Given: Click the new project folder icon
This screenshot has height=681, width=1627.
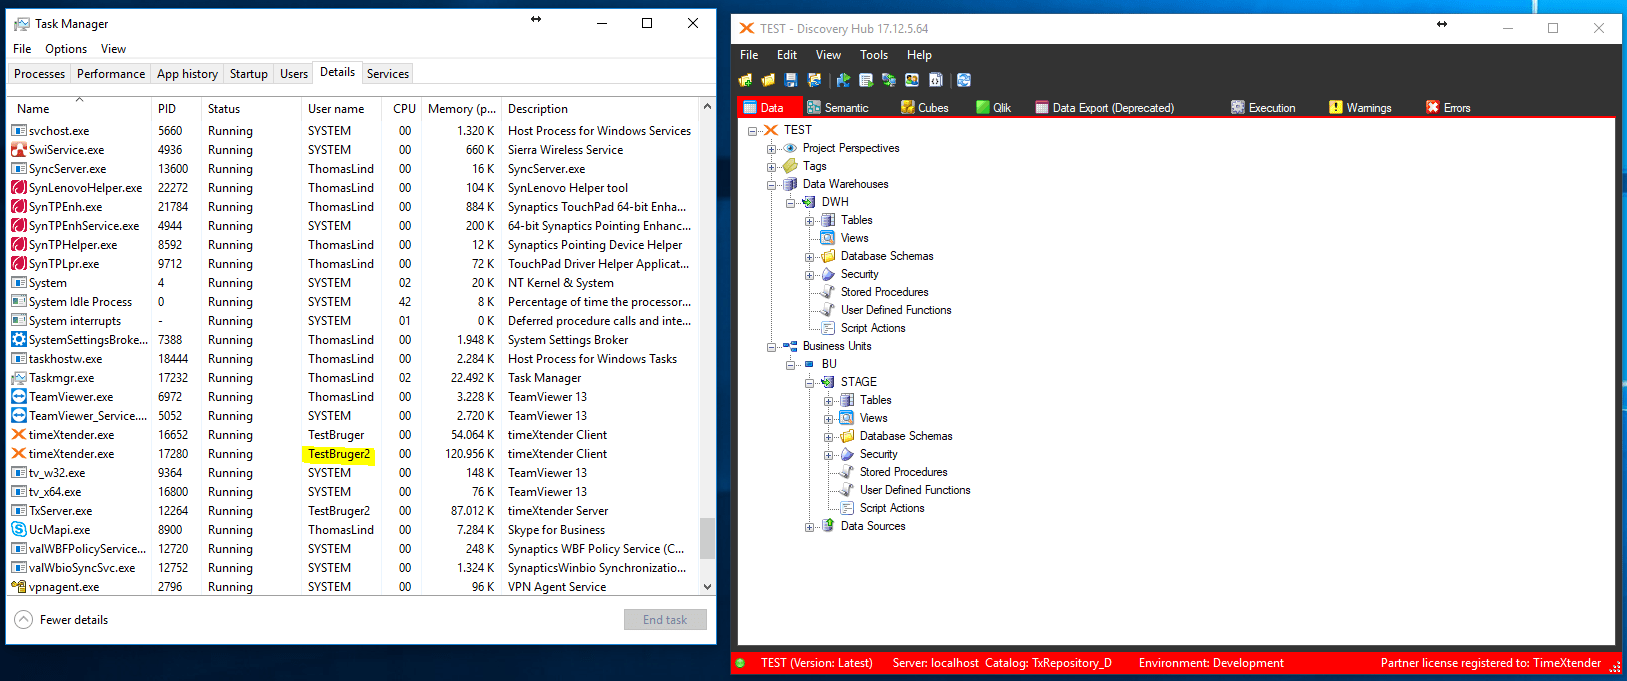Looking at the screenshot, I should pyautogui.click(x=745, y=80).
